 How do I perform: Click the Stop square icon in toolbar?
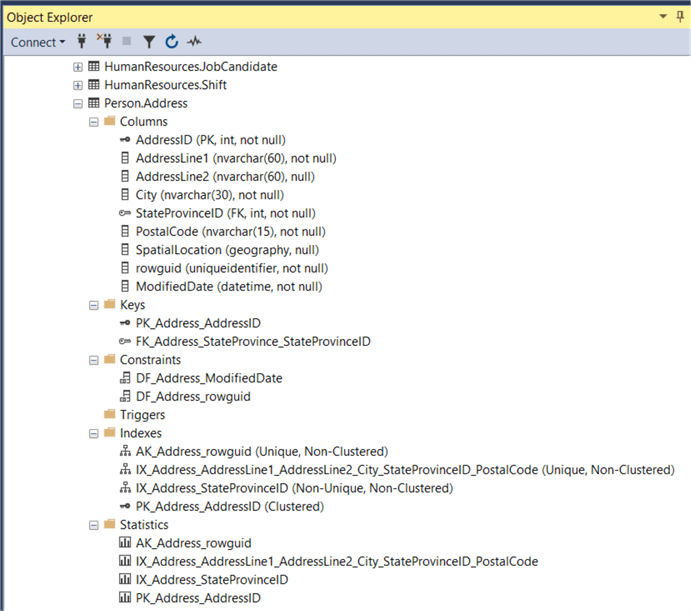point(126,42)
